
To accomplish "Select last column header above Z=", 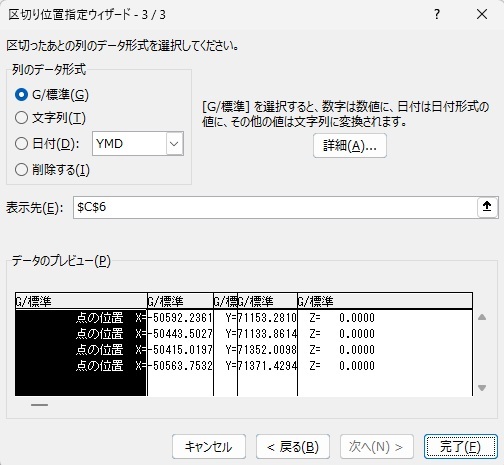I will click(x=385, y=301).
